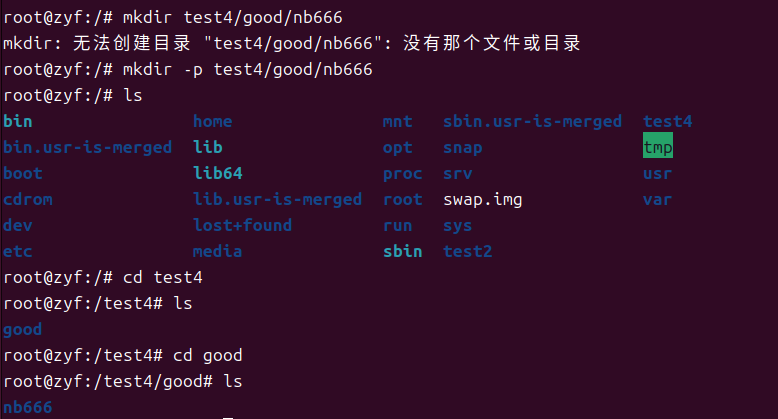Click the test2 directory entry
The height and width of the screenshot is (419, 778).
467,252
